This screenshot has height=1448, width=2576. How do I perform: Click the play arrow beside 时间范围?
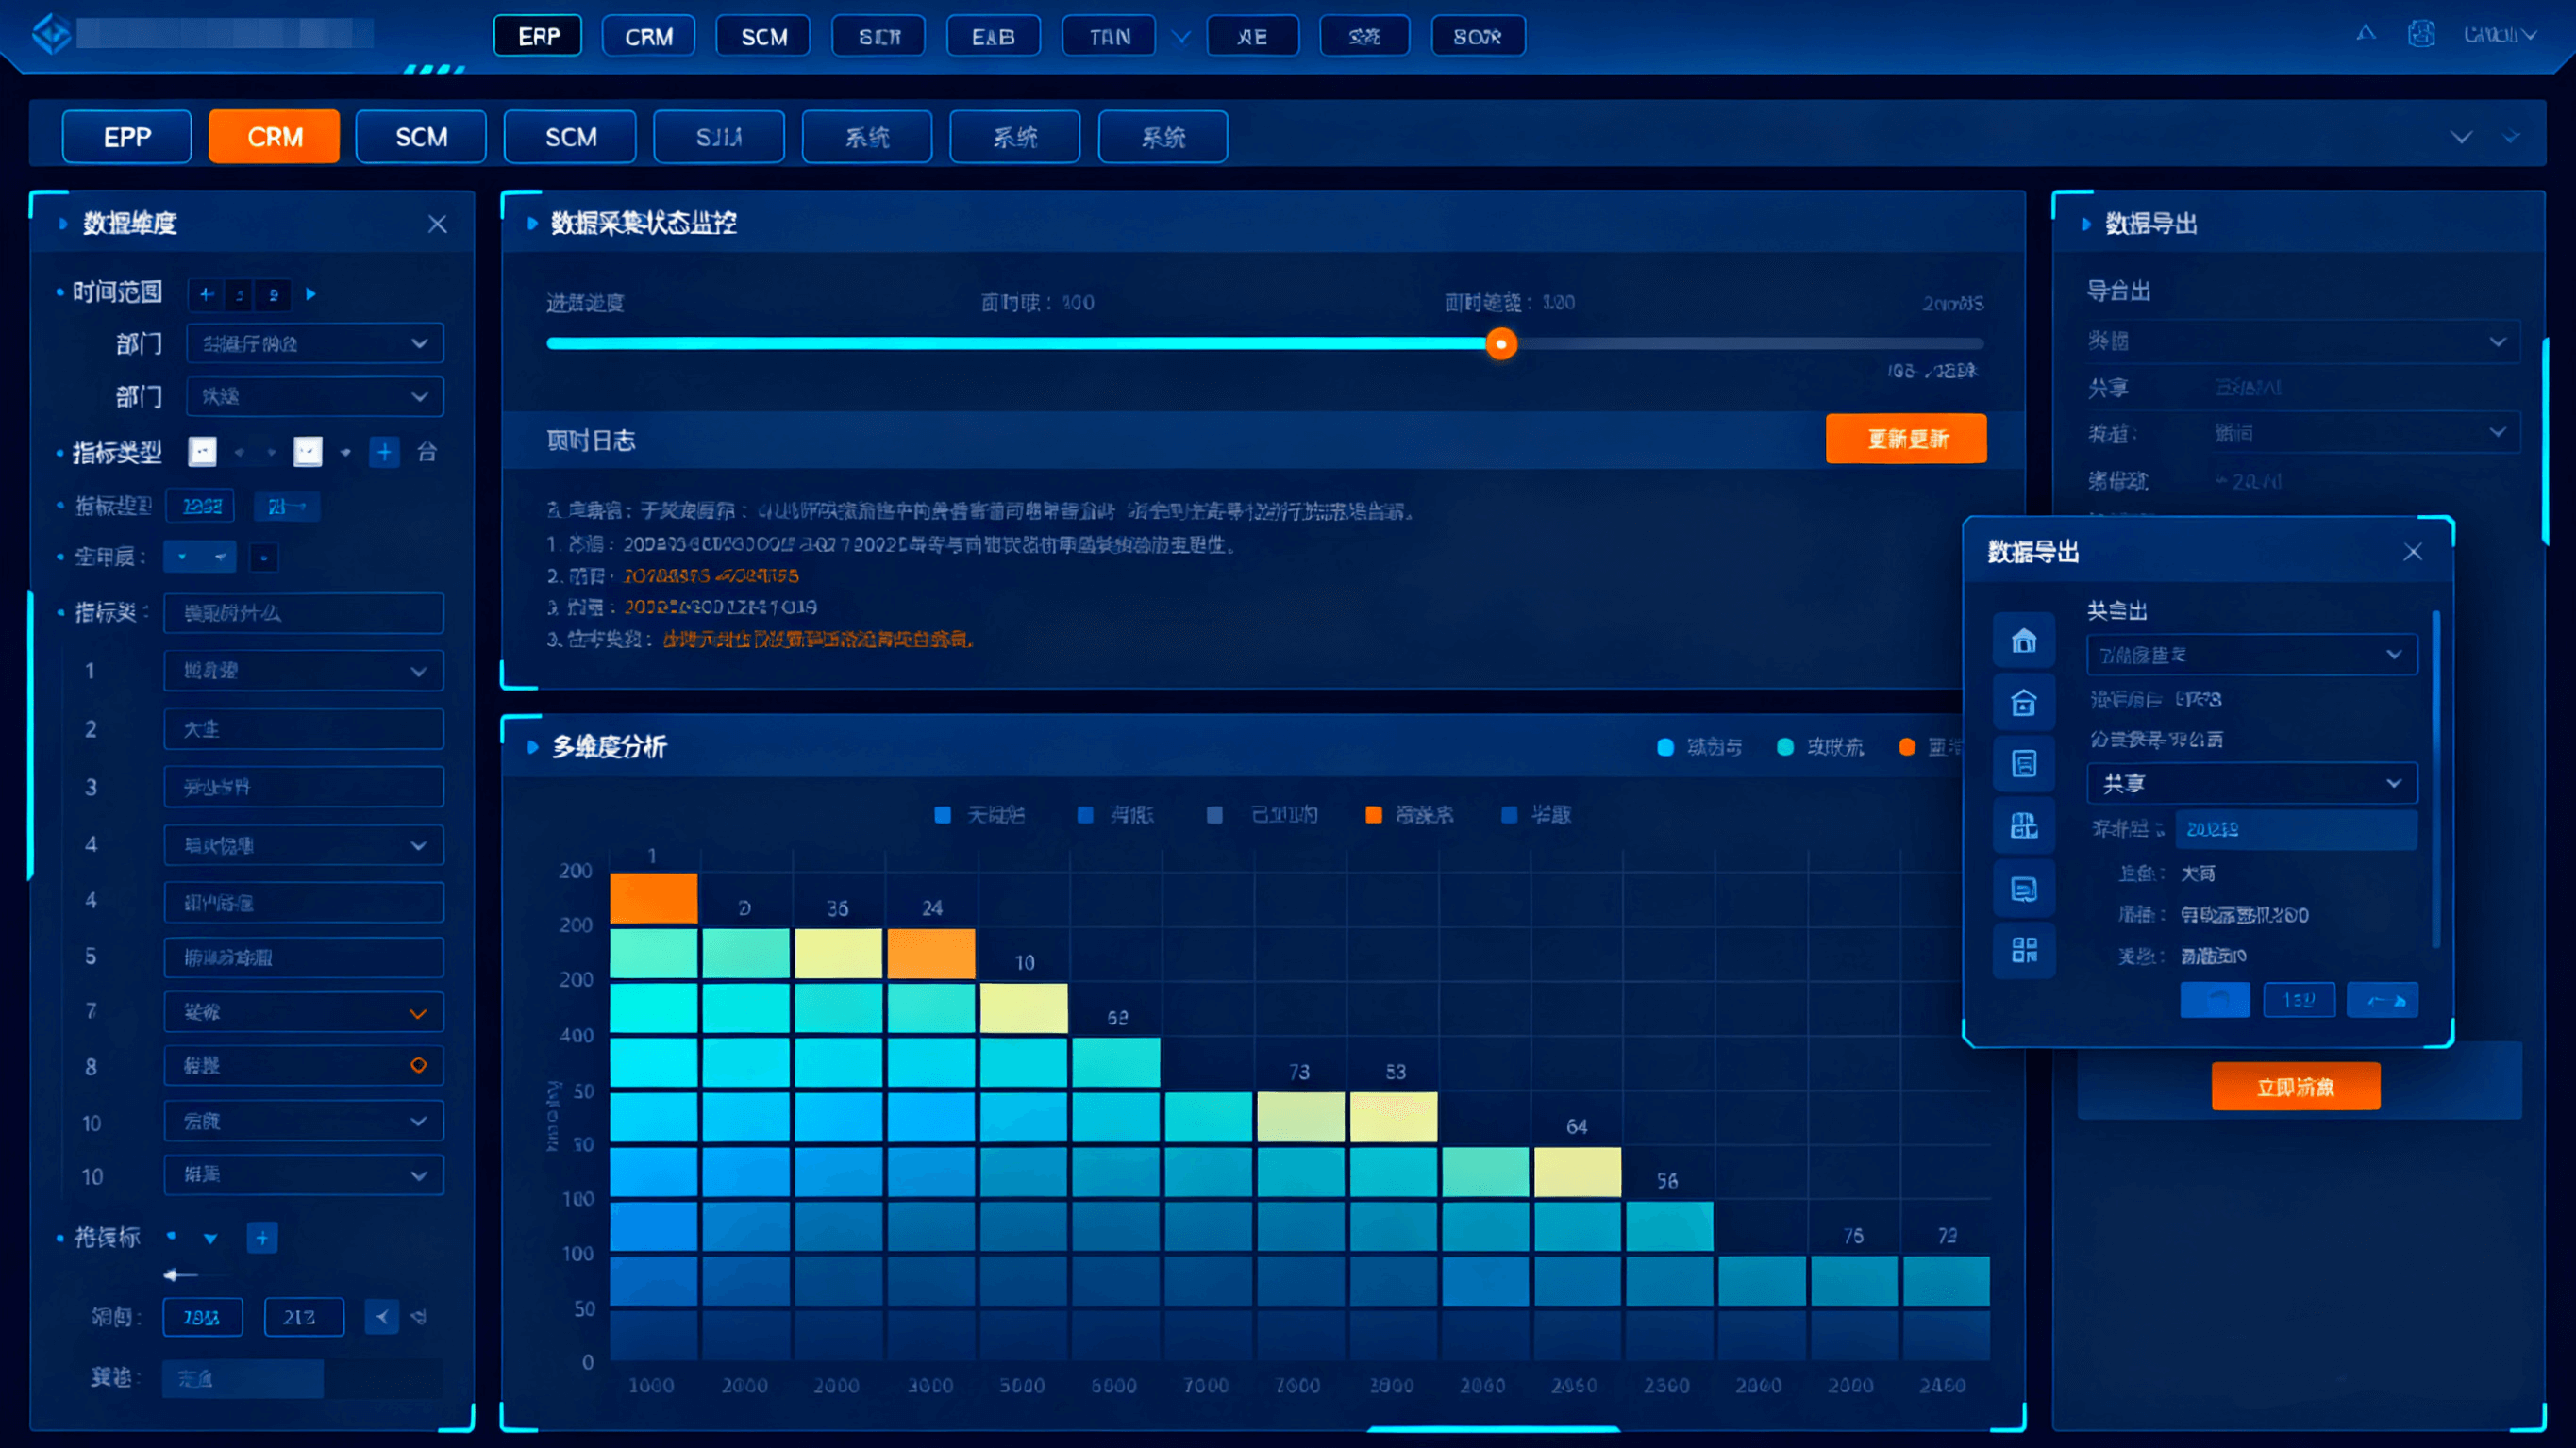[311, 294]
